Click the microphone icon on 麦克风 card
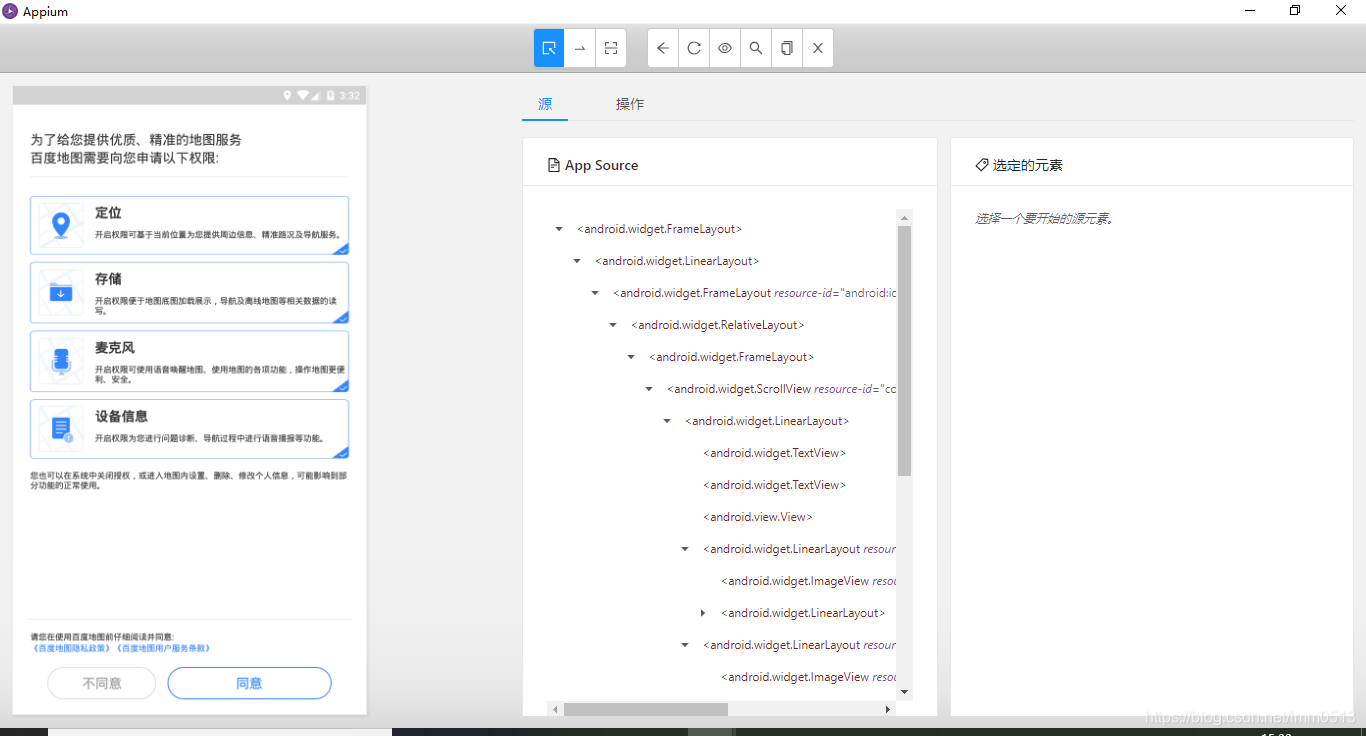This screenshot has width=1366, height=736. (61, 361)
